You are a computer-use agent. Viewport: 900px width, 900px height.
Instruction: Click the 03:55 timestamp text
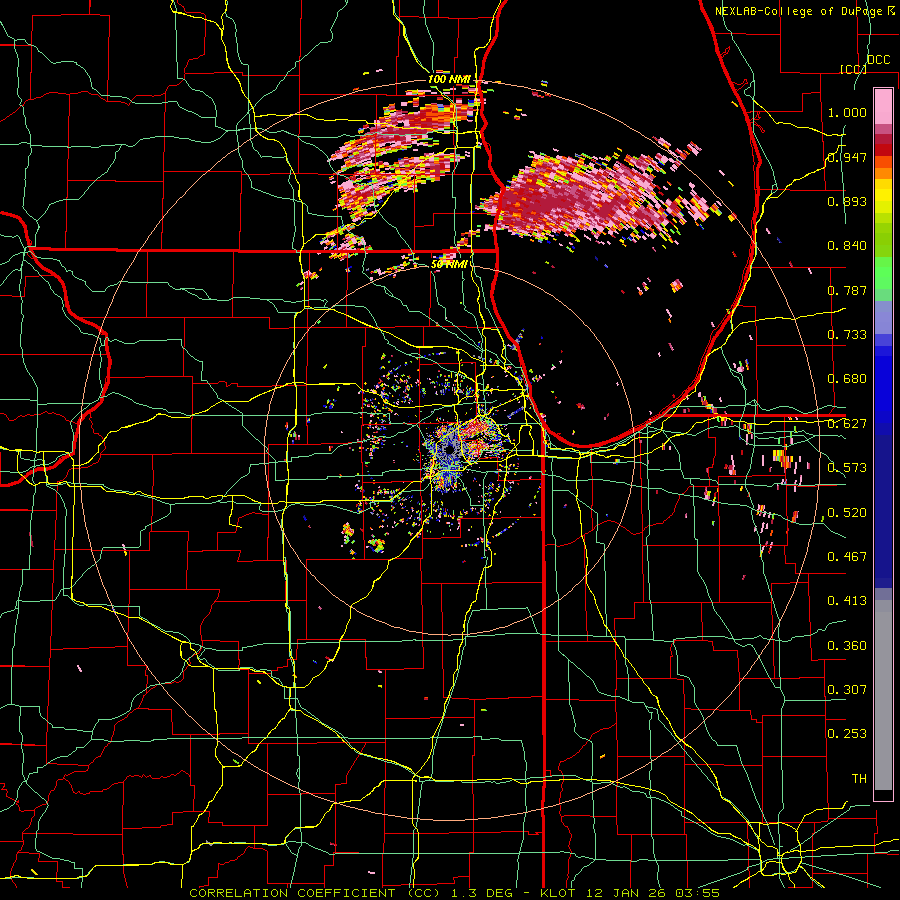(x=699, y=893)
